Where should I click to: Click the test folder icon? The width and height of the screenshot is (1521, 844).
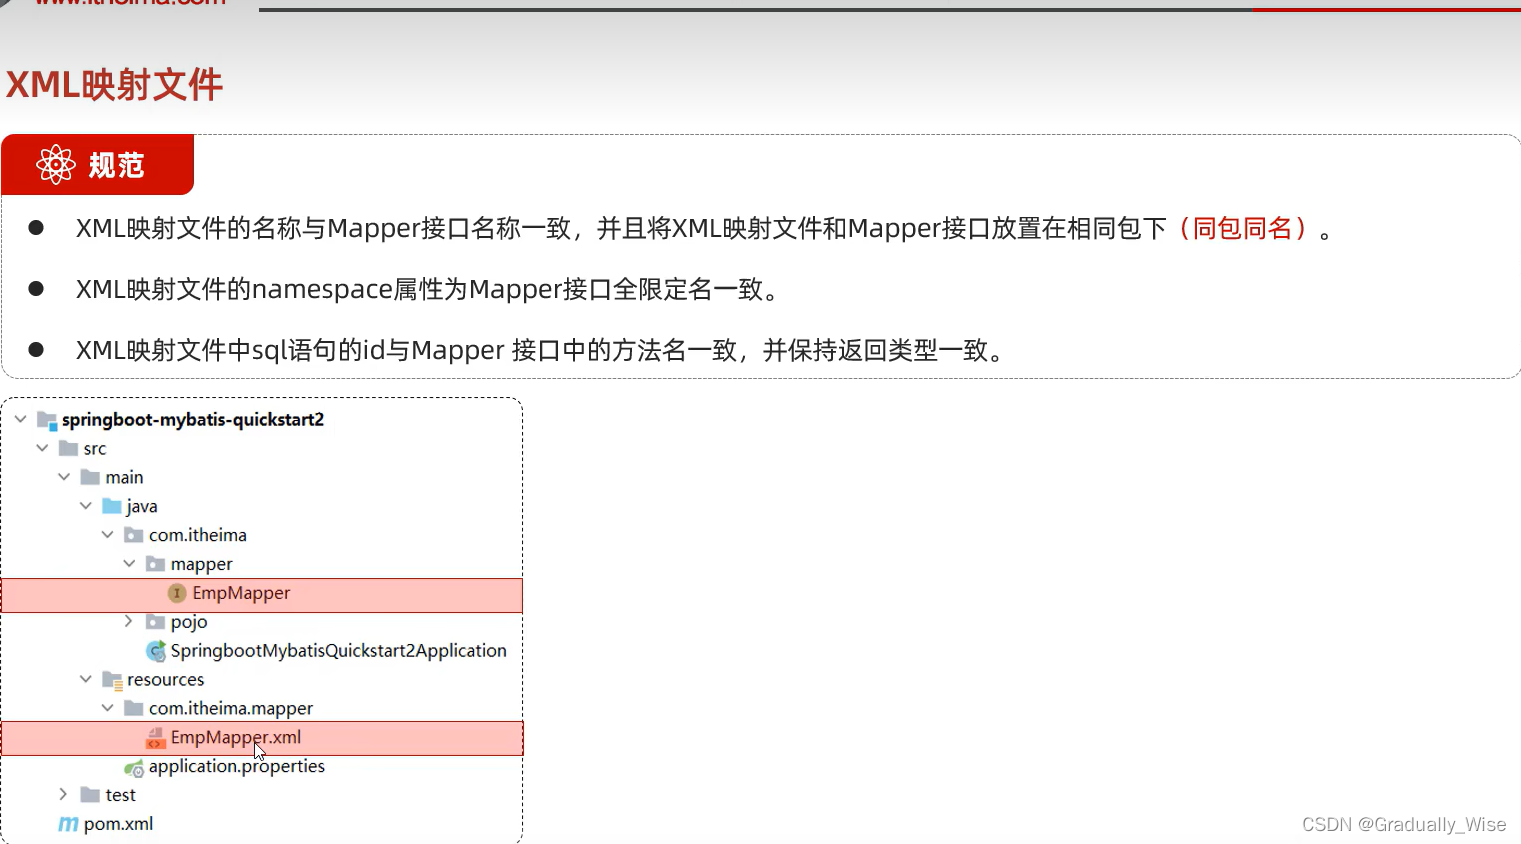(90, 795)
